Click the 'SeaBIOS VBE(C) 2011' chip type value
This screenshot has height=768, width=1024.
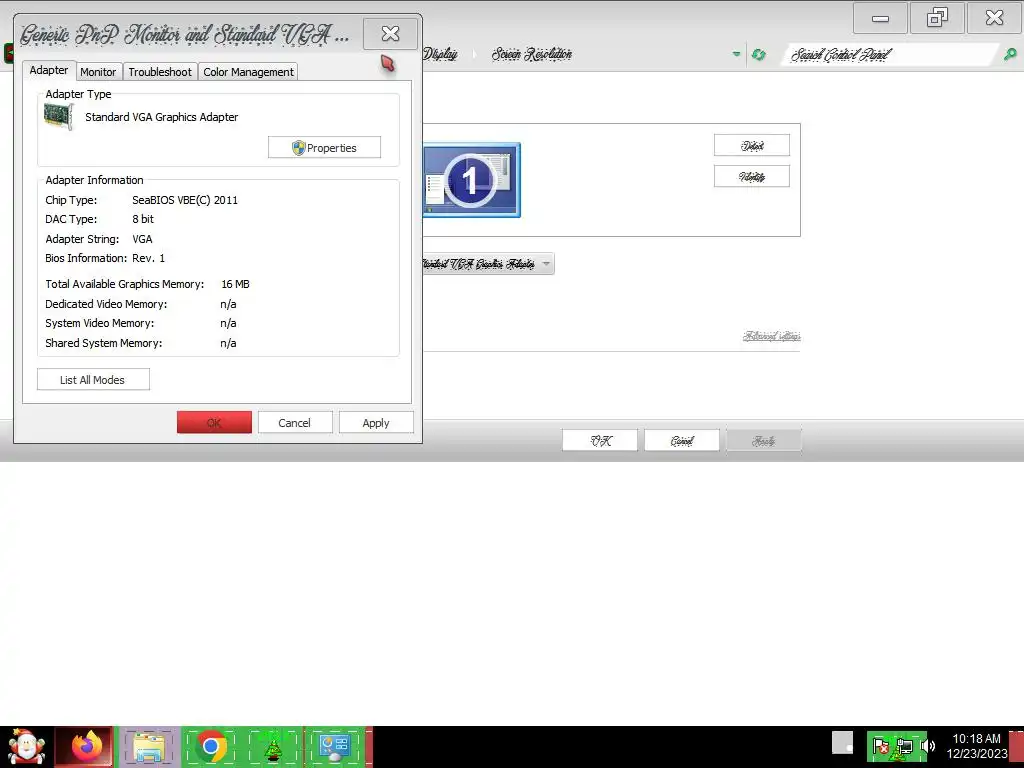click(x=185, y=200)
